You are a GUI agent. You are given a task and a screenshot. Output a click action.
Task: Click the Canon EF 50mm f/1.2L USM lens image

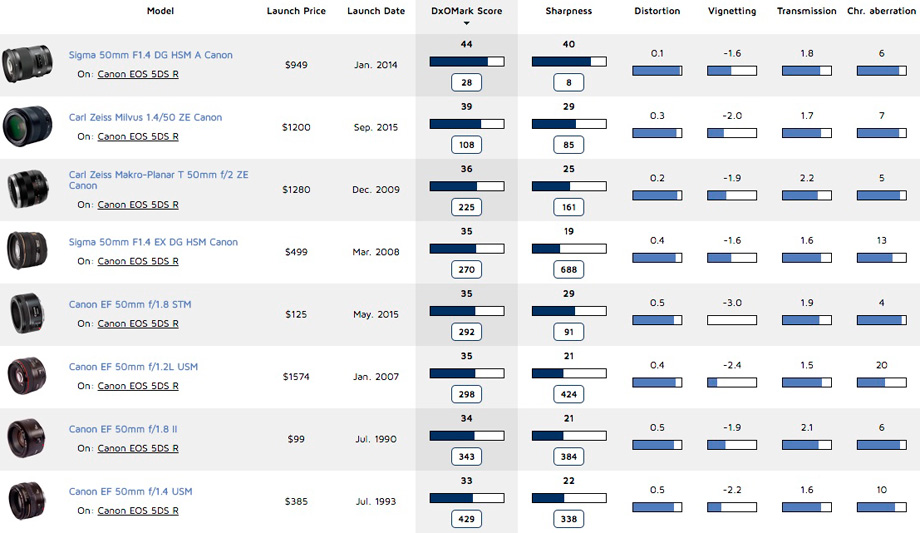(27, 376)
